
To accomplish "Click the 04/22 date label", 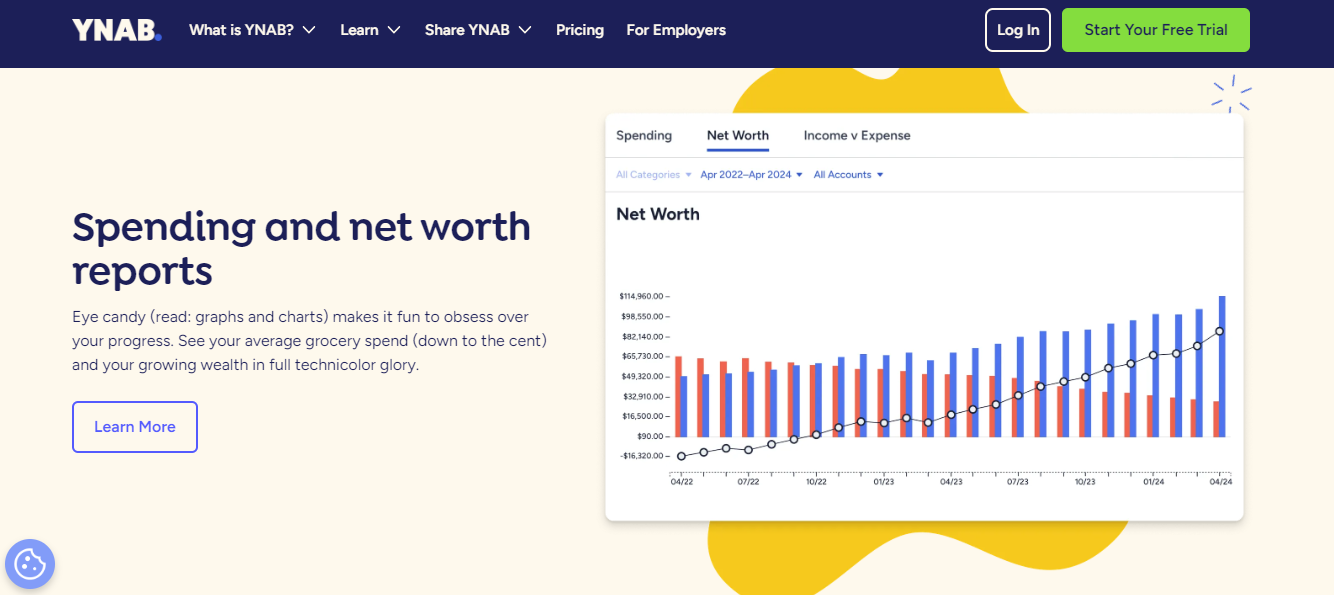I will [x=681, y=482].
